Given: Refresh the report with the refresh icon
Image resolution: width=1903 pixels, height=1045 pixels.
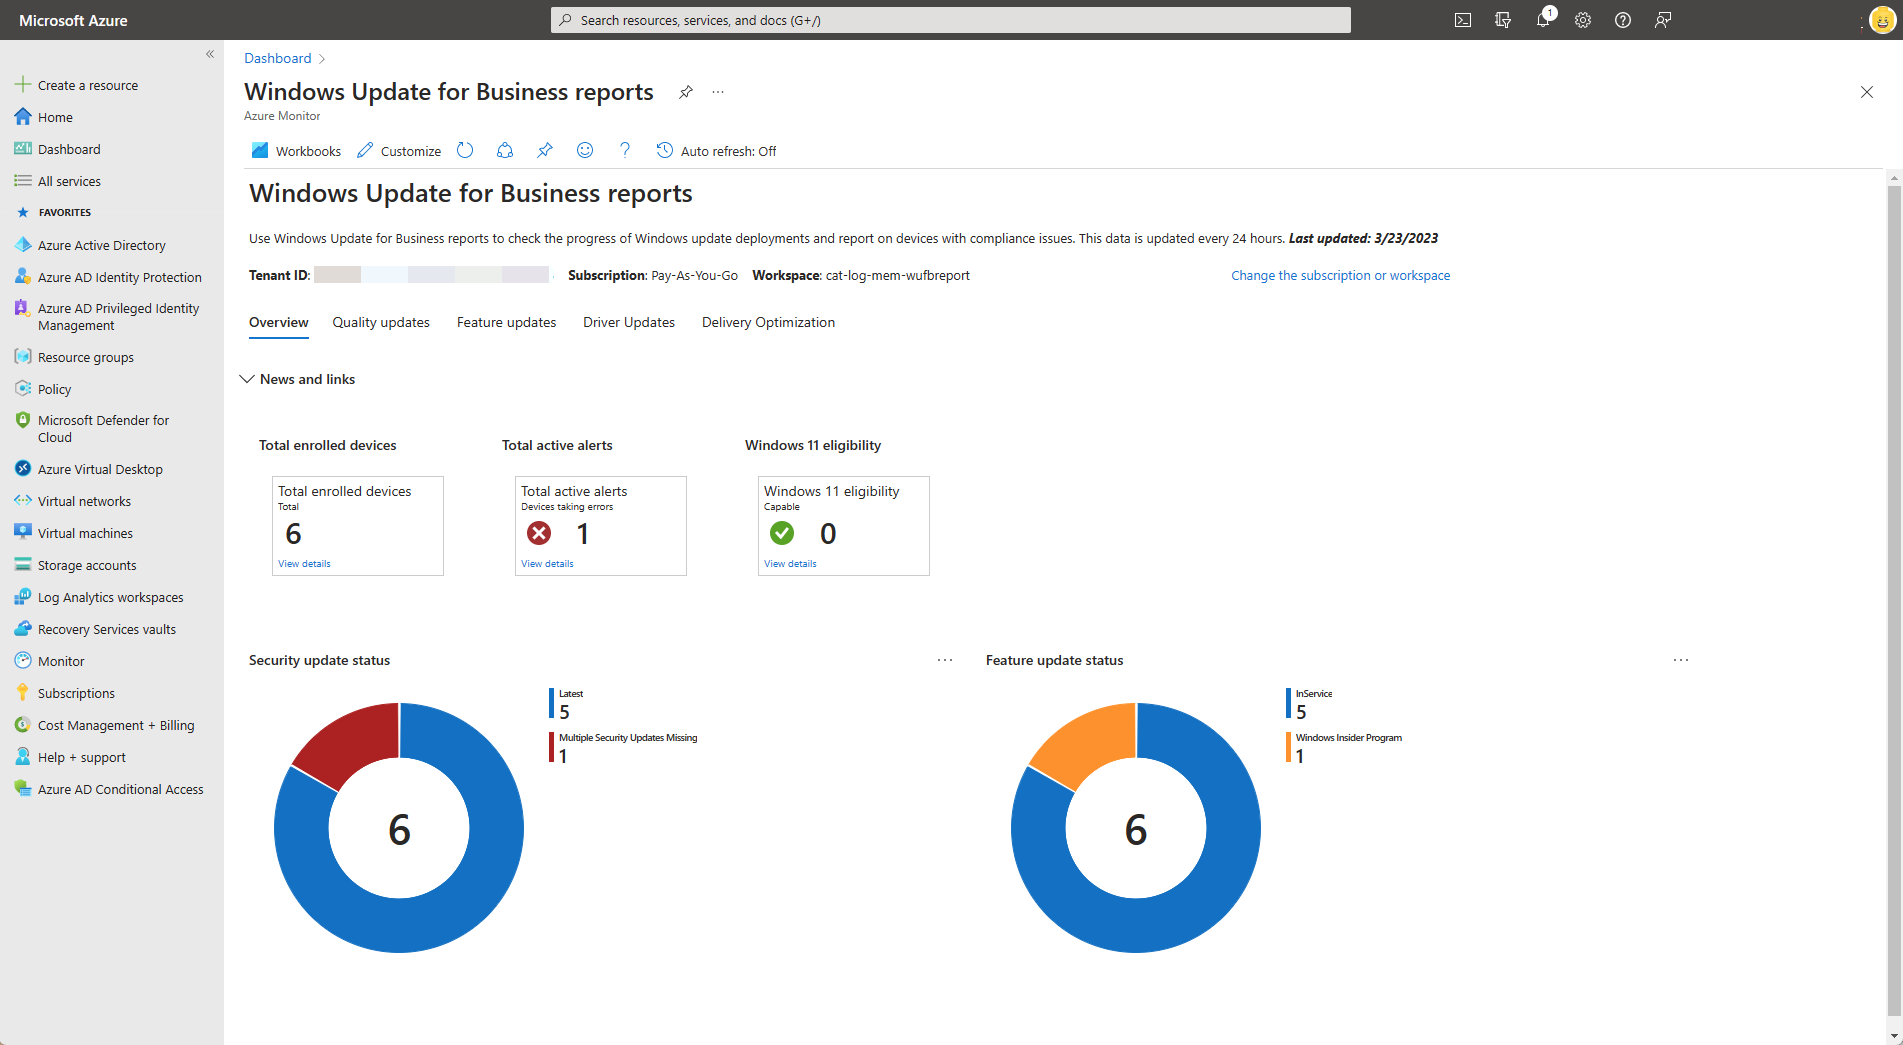Looking at the screenshot, I should tap(465, 150).
